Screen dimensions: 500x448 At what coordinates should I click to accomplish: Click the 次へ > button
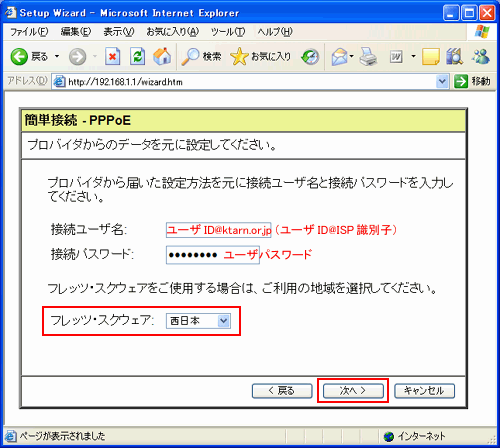click(x=353, y=391)
